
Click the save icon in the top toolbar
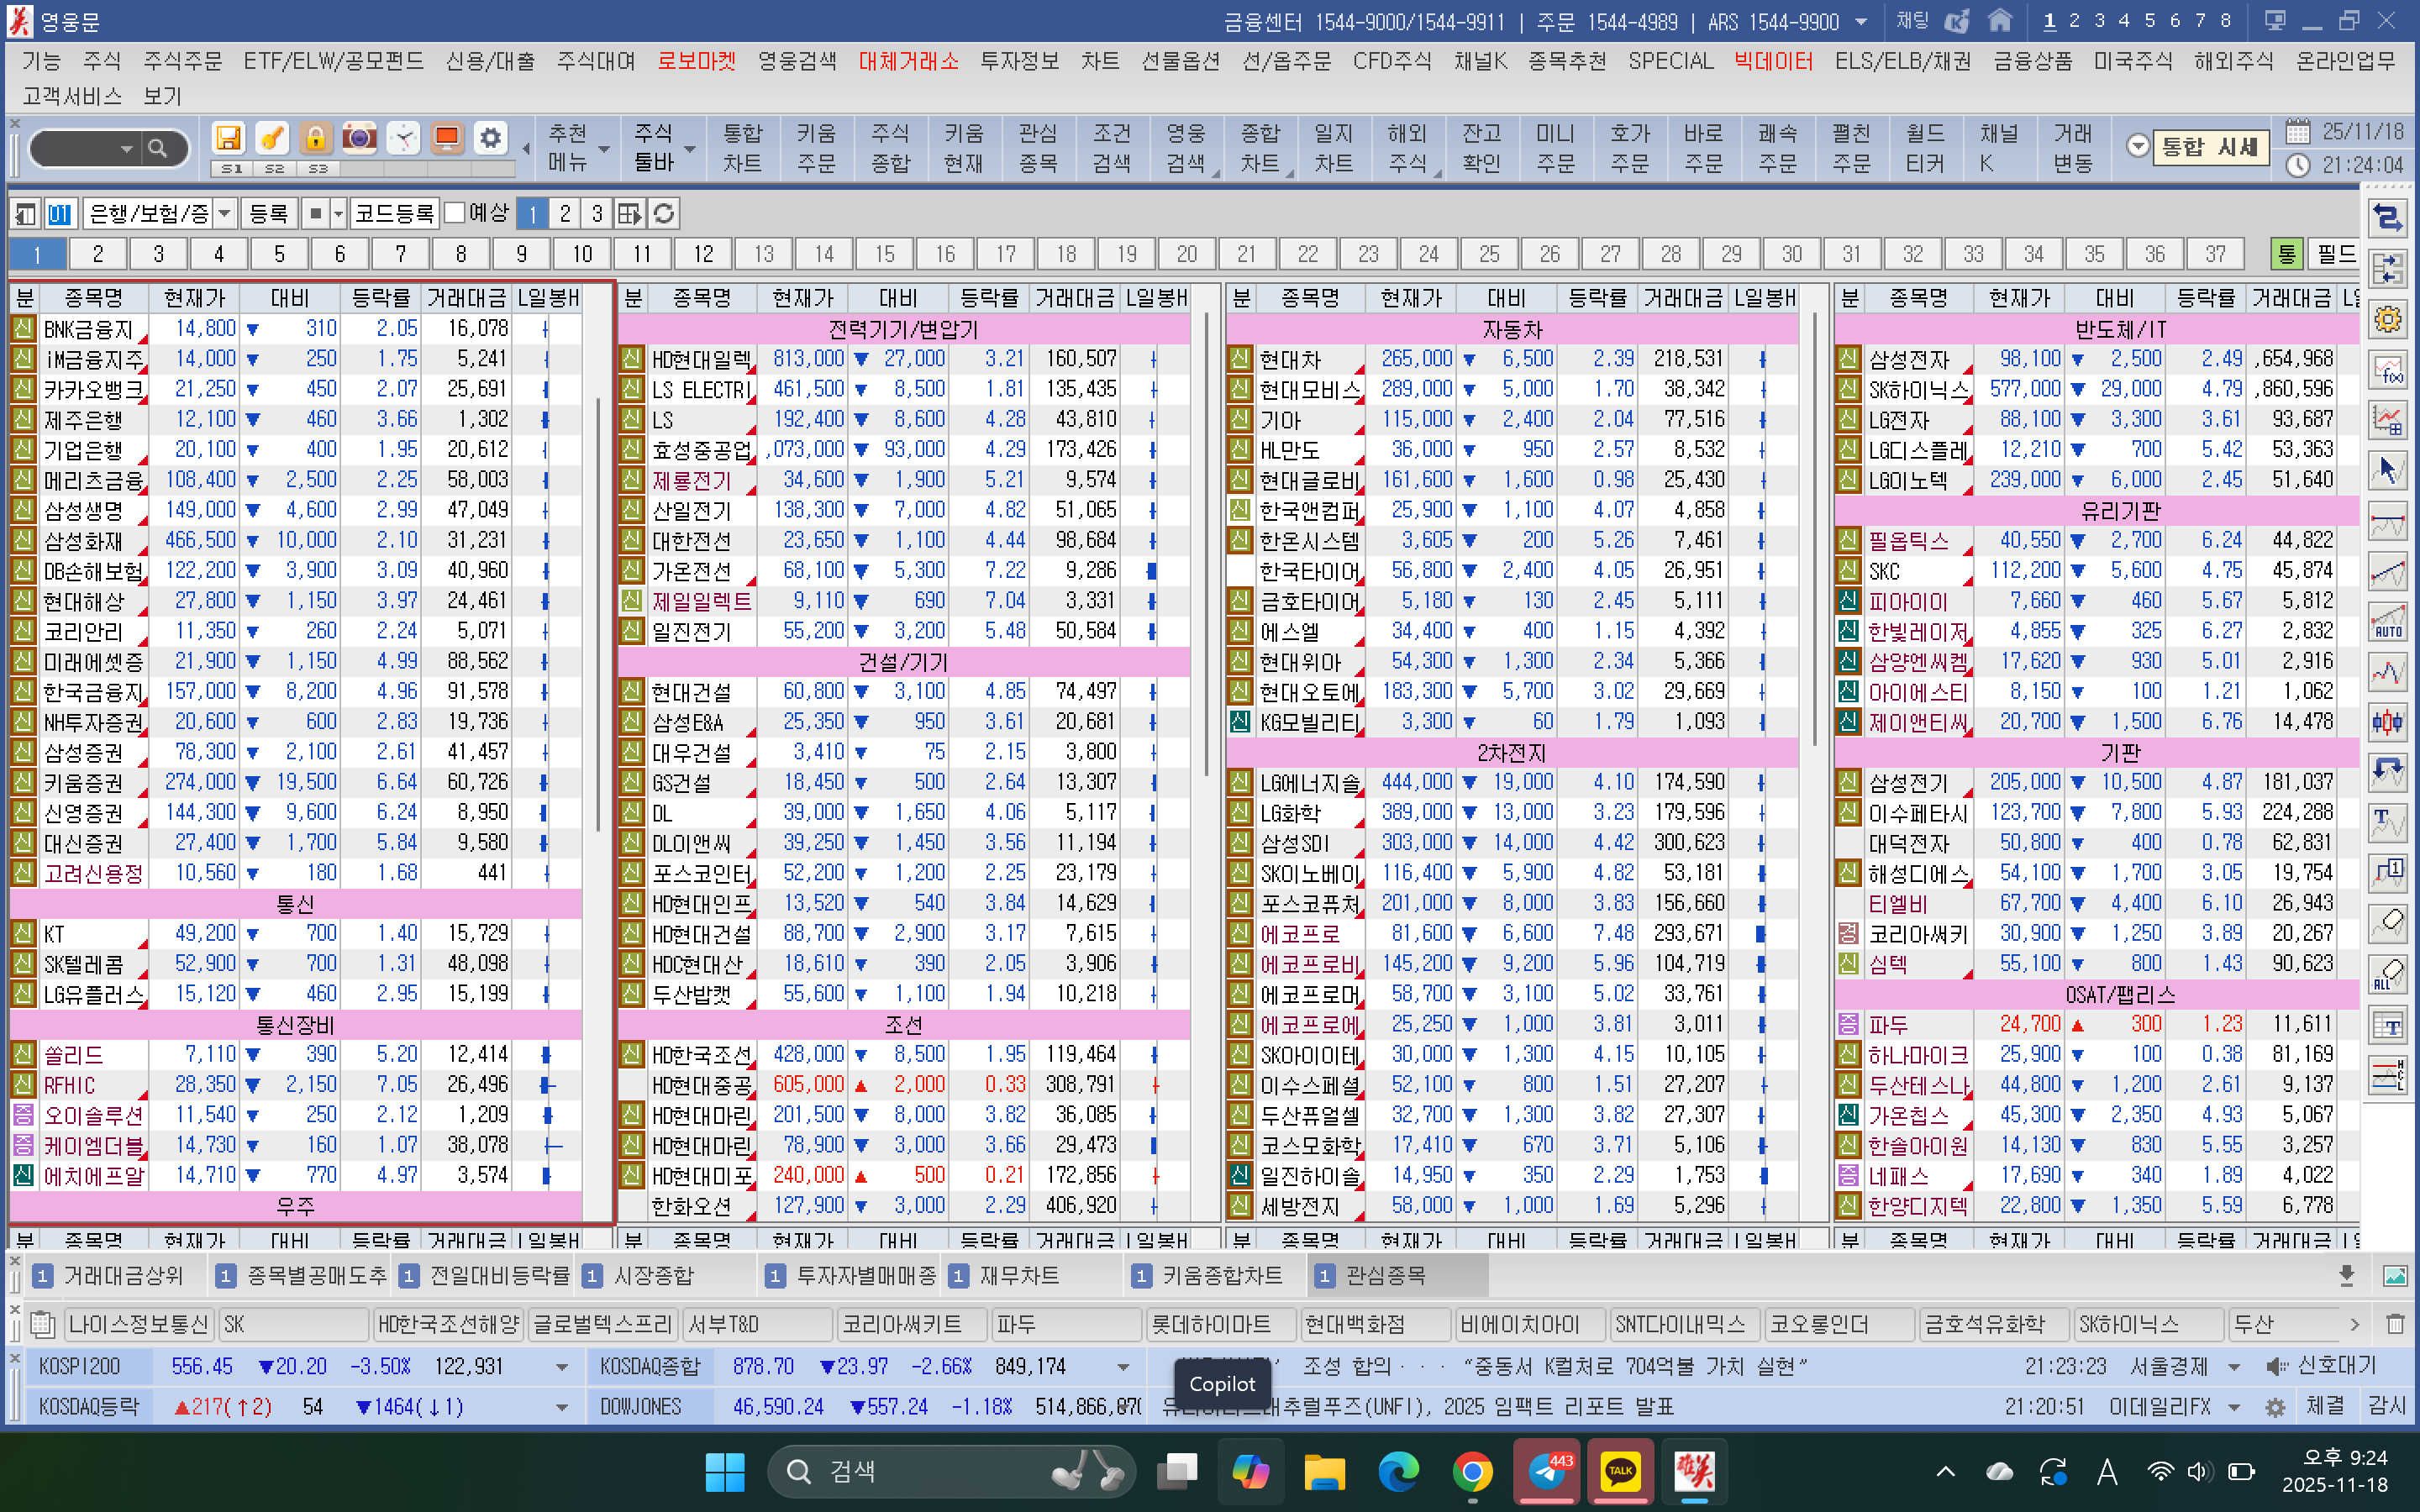point(228,138)
